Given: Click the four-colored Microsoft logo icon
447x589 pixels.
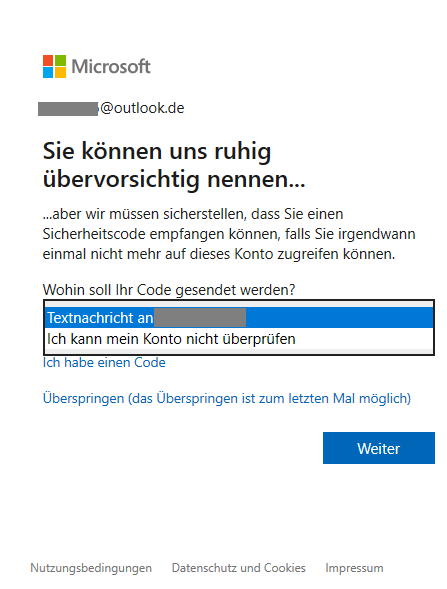Looking at the screenshot, I should pos(54,66).
